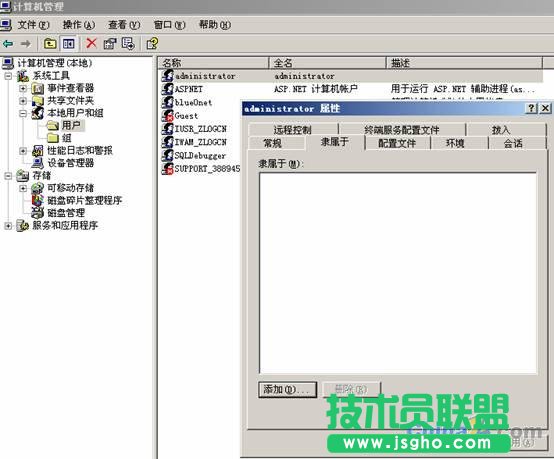Open the 查看(V) menu
554x459 pixels.
pos(124,25)
